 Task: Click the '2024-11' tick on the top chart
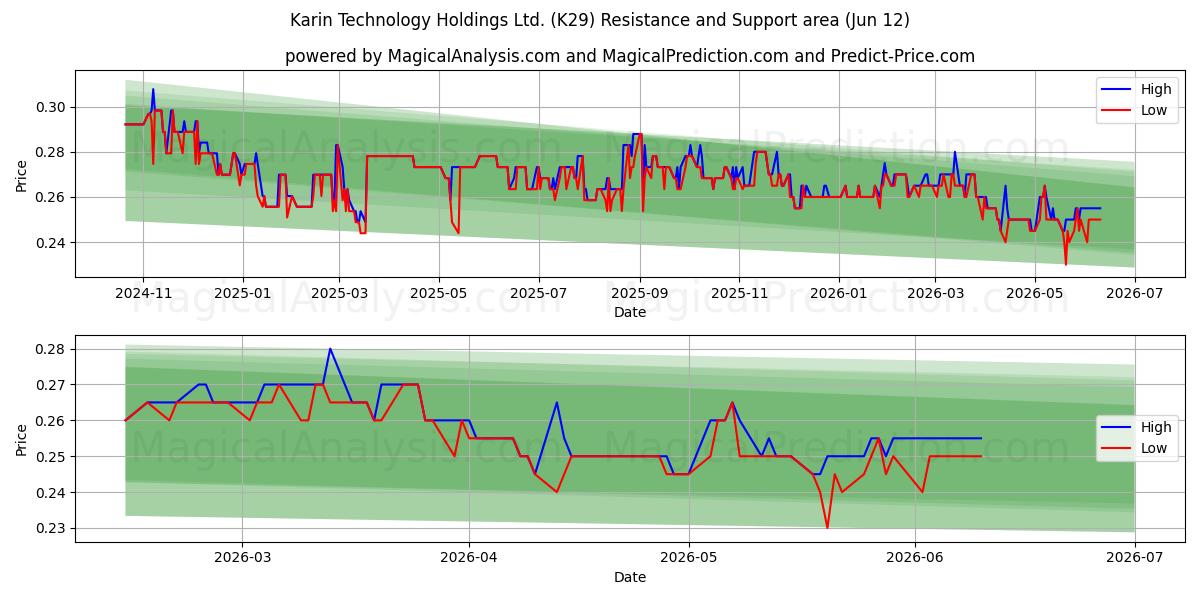(x=142, y=292)
